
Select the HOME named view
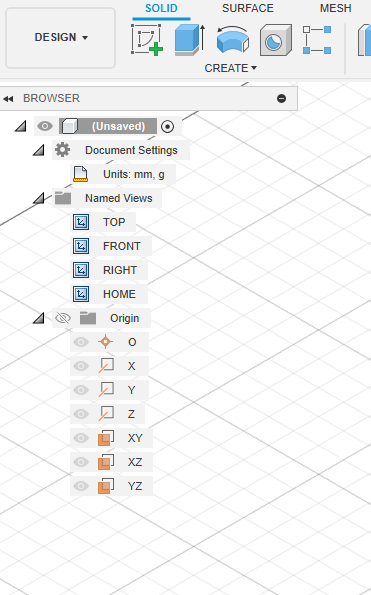pyautogui.click(x=119, y=294)
